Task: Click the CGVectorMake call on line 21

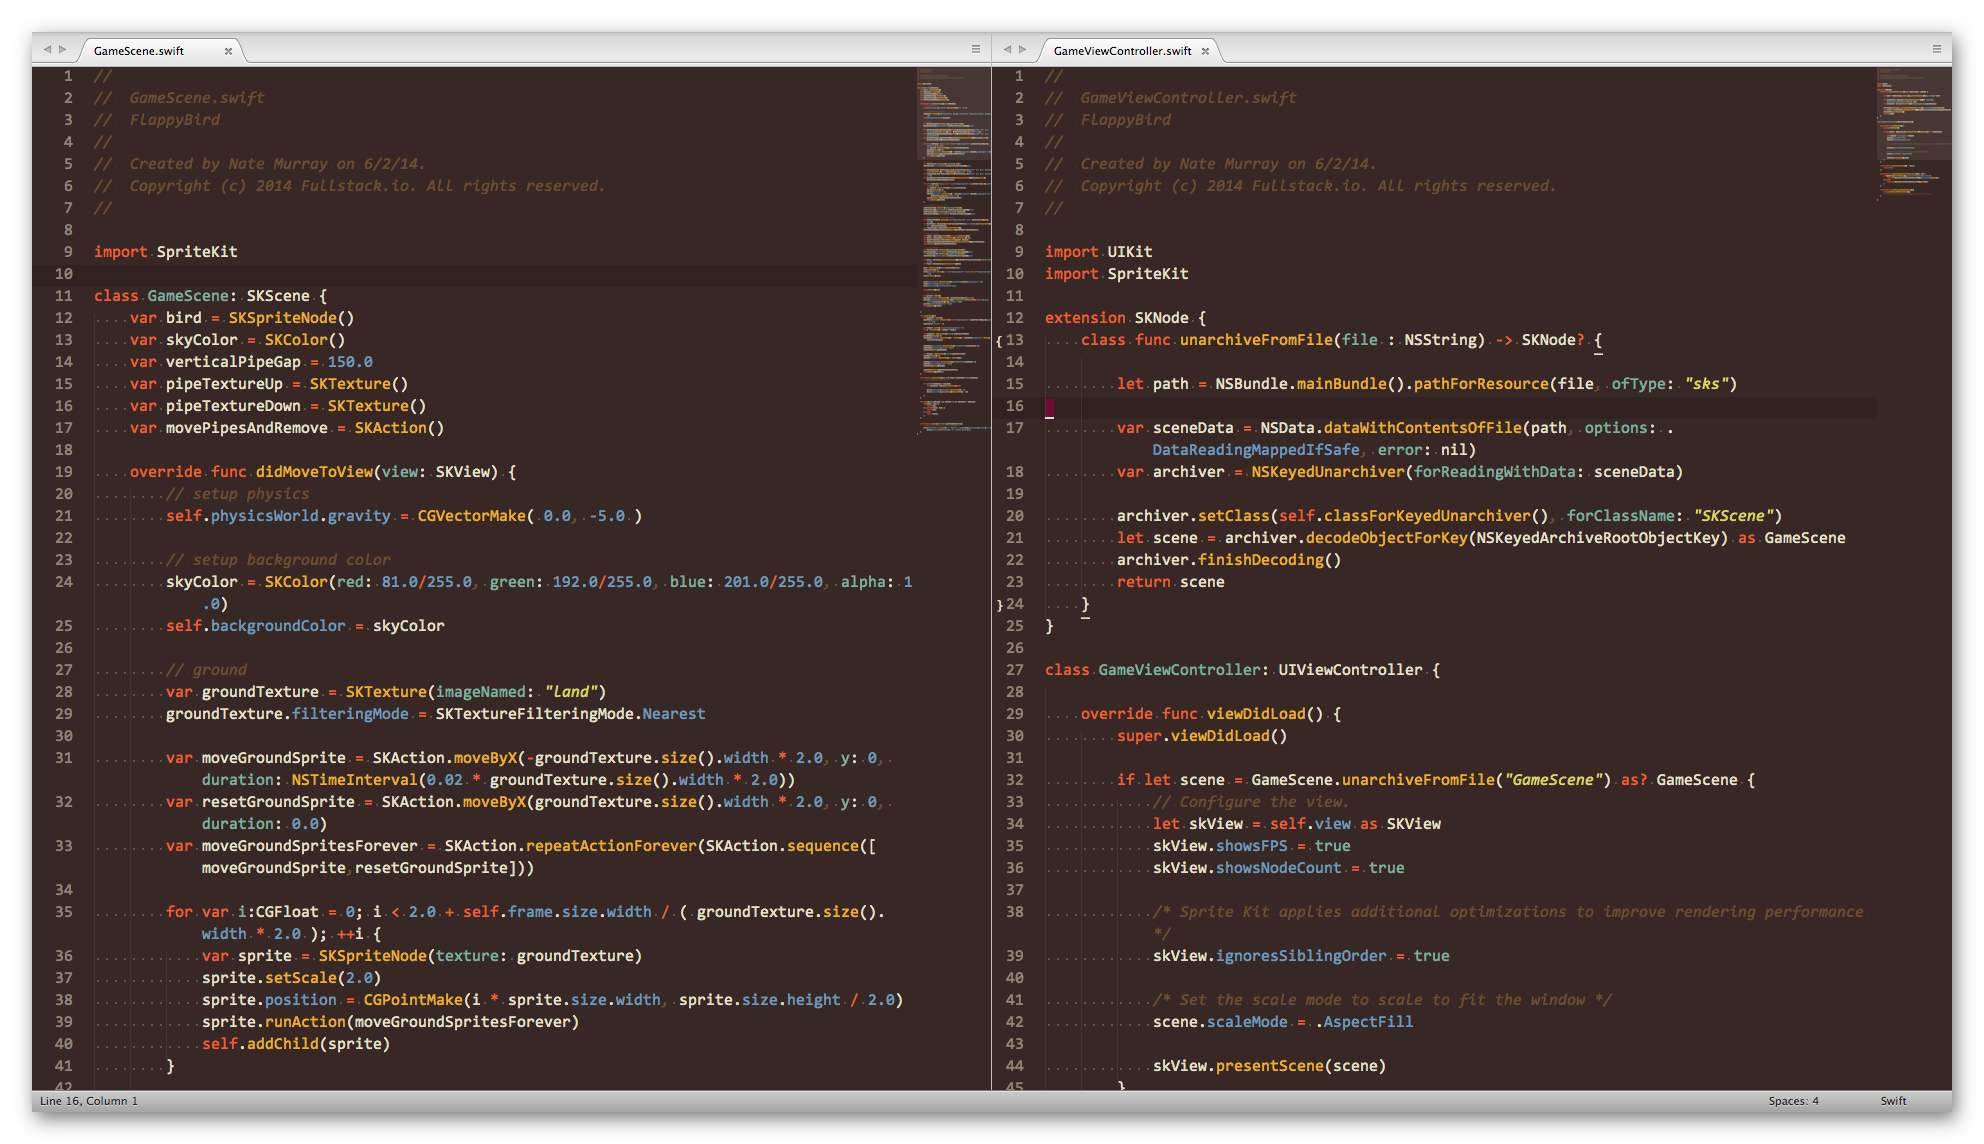Action: point(471,516)
